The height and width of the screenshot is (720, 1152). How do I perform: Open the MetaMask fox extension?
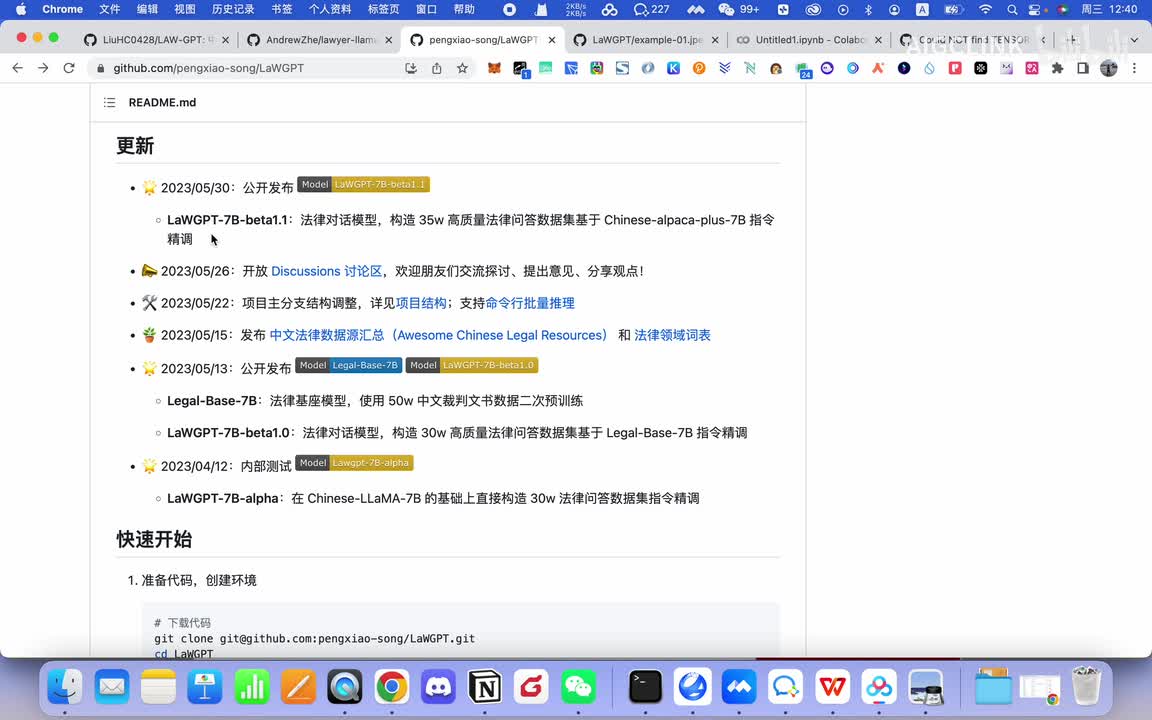[x=494, y=68]
